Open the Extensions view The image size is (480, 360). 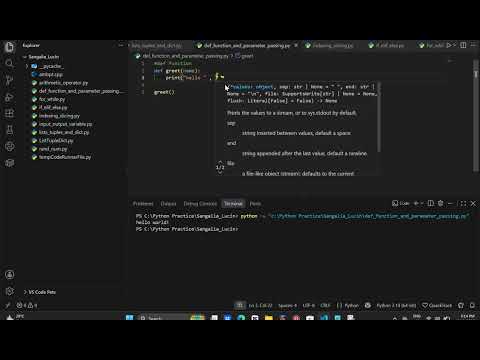(x=9, y=113)
